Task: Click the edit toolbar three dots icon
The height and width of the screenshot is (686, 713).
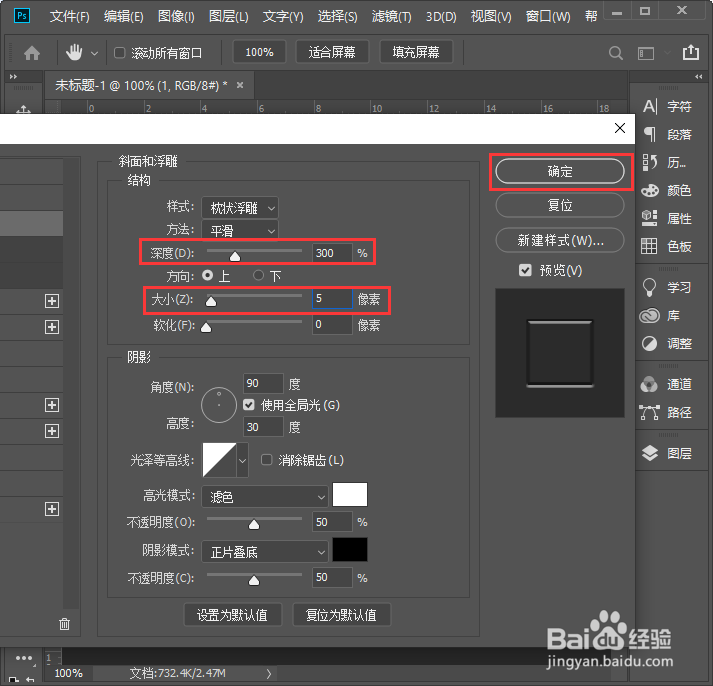Action: point(24,658)
